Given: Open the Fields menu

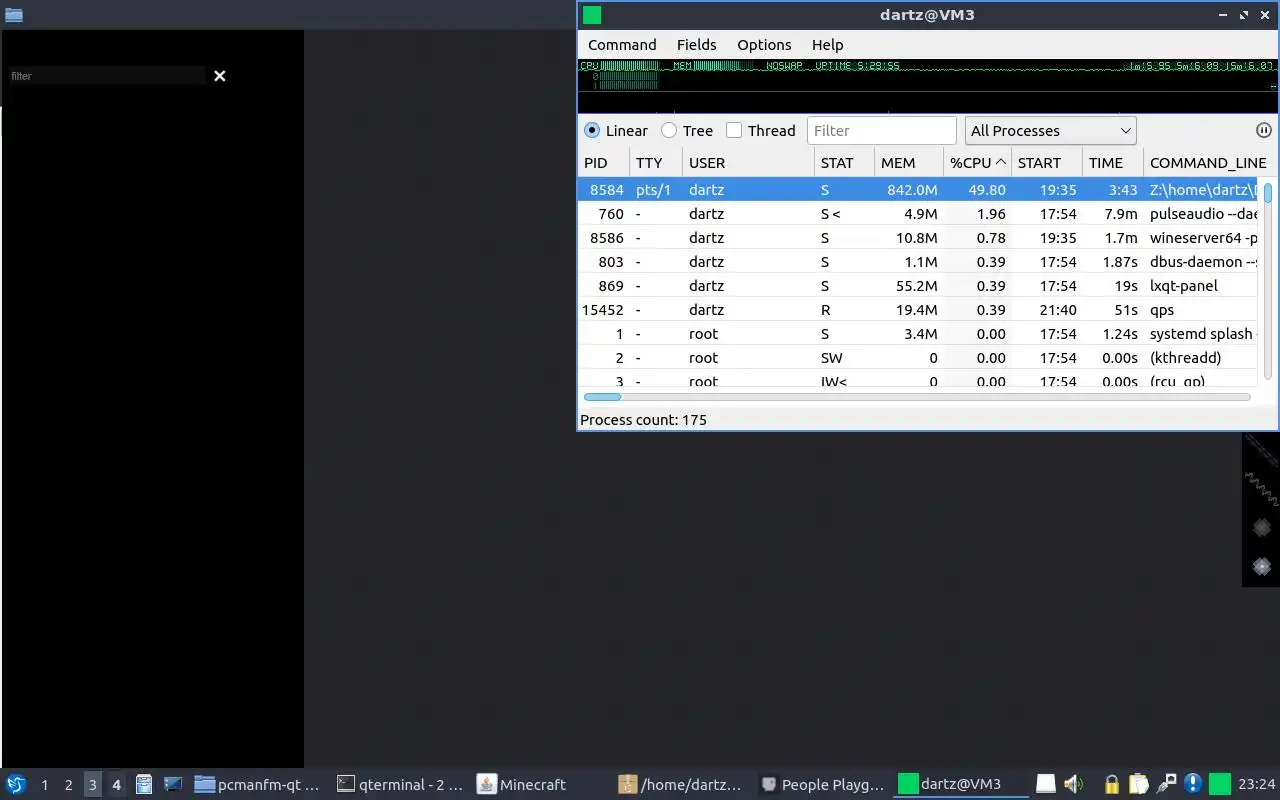Looking at the screenshot, I should point(696,45).
